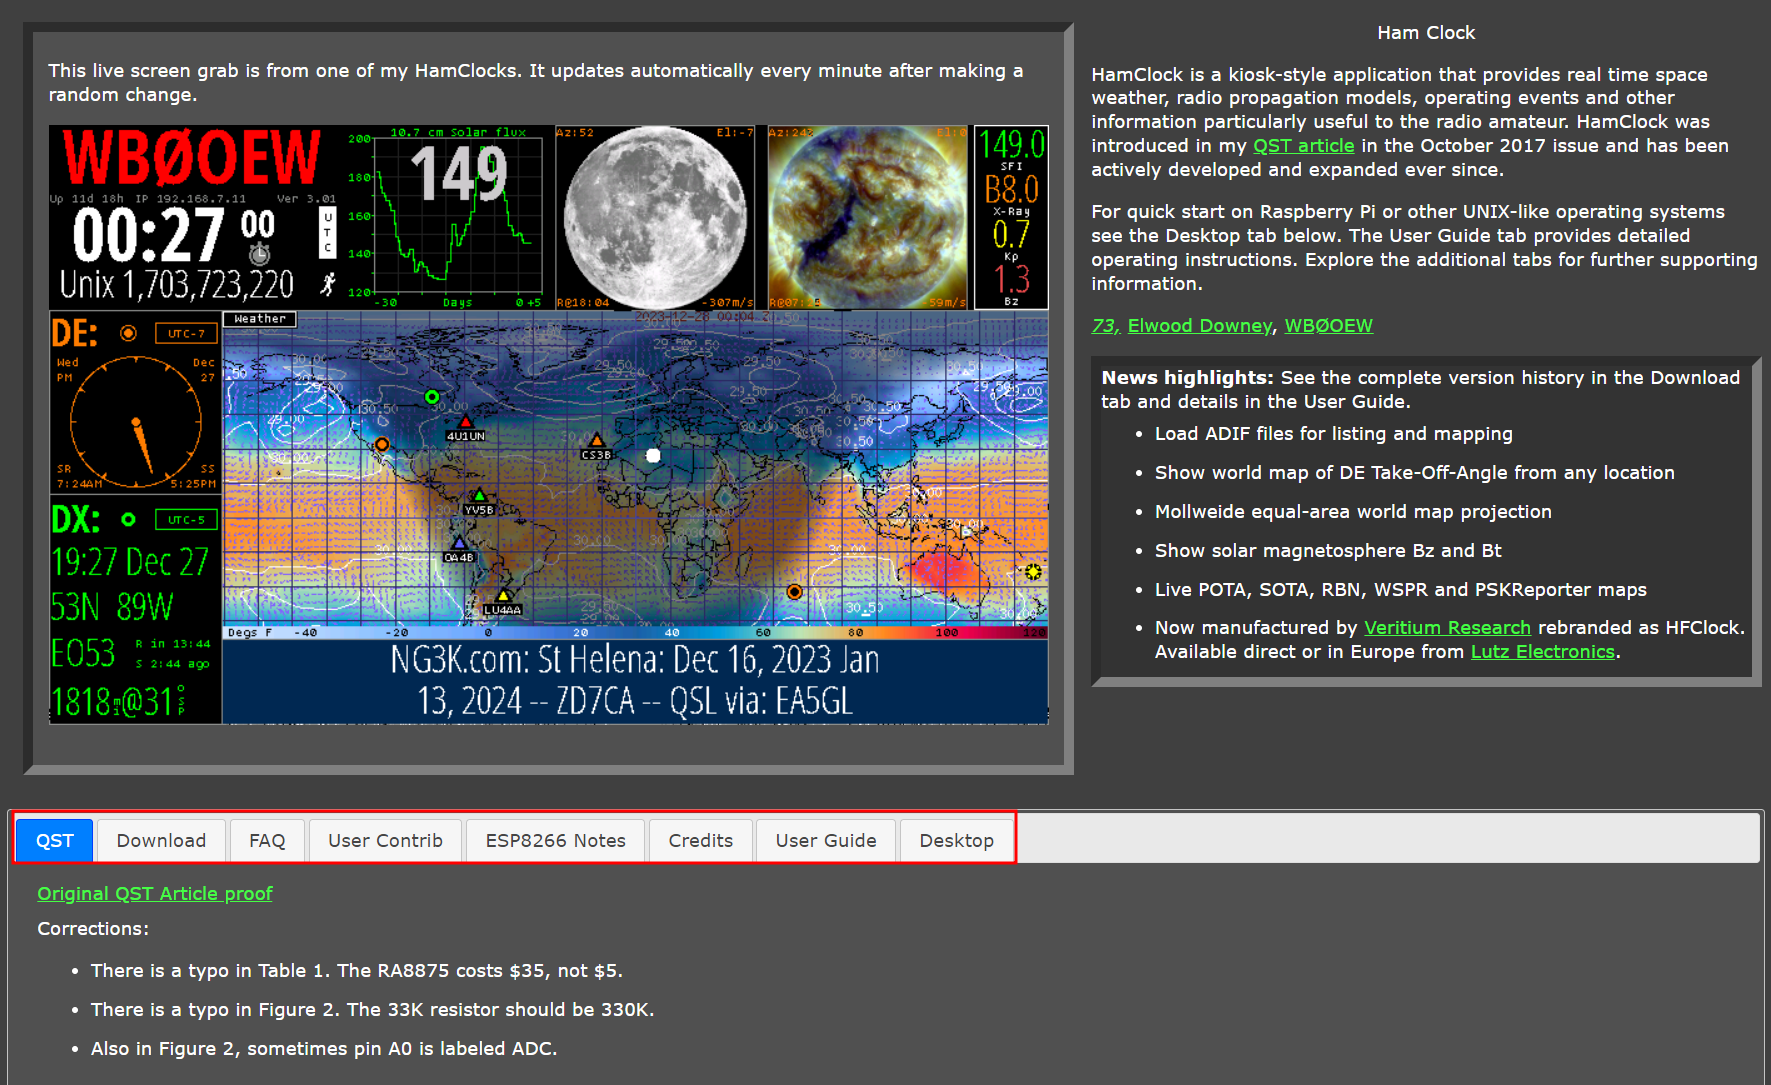Open the DX UTC-5 timezone box
This screenshot has width=1771, height=1085.
click(186, 519)
